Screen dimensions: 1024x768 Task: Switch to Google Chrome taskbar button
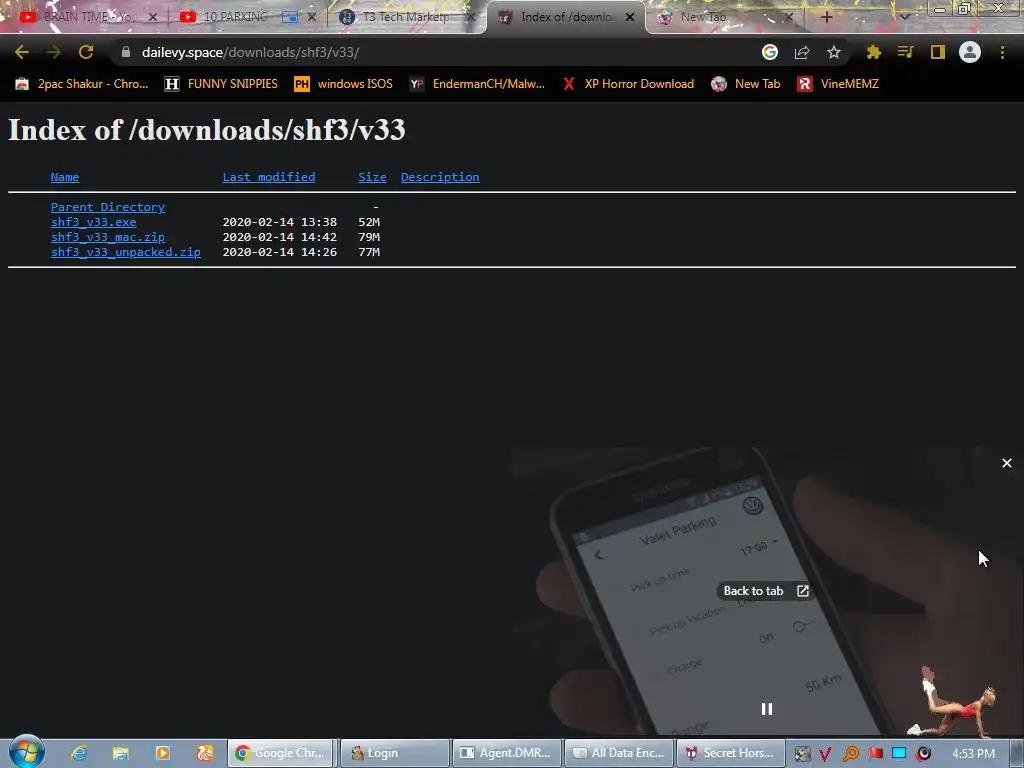point(281,753)
